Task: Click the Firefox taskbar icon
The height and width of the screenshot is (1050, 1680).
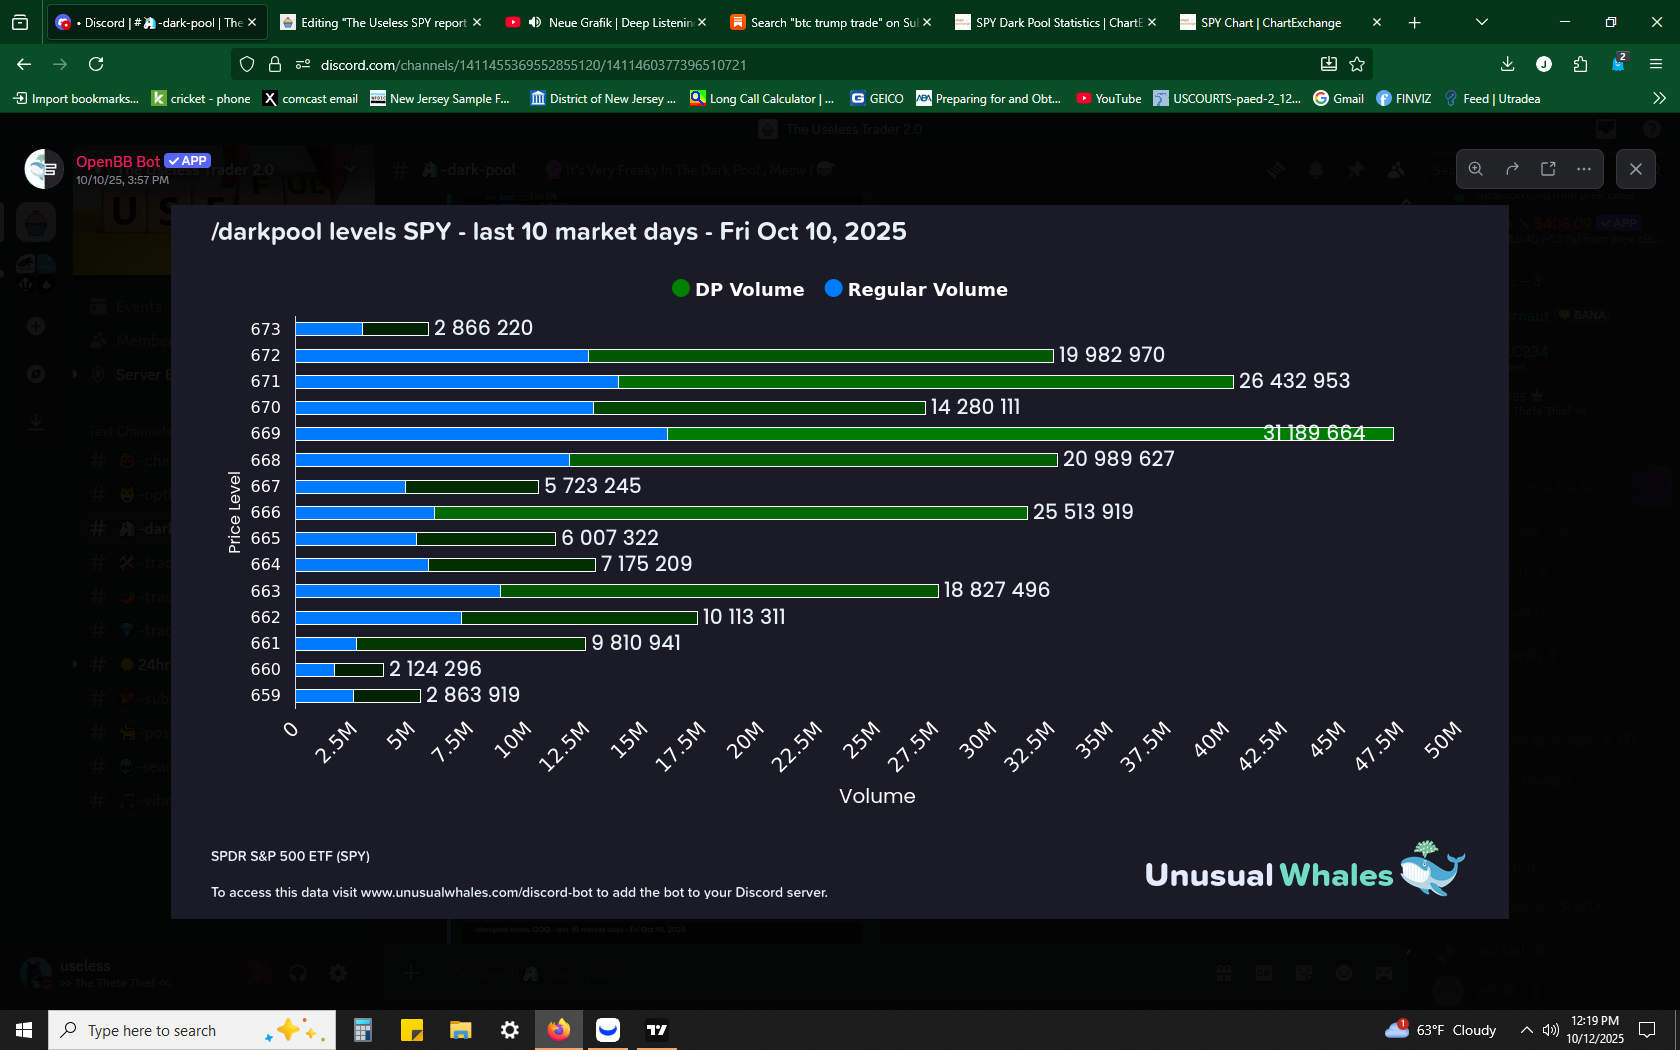Action: pyautogui.click(x=558, y=1030)
